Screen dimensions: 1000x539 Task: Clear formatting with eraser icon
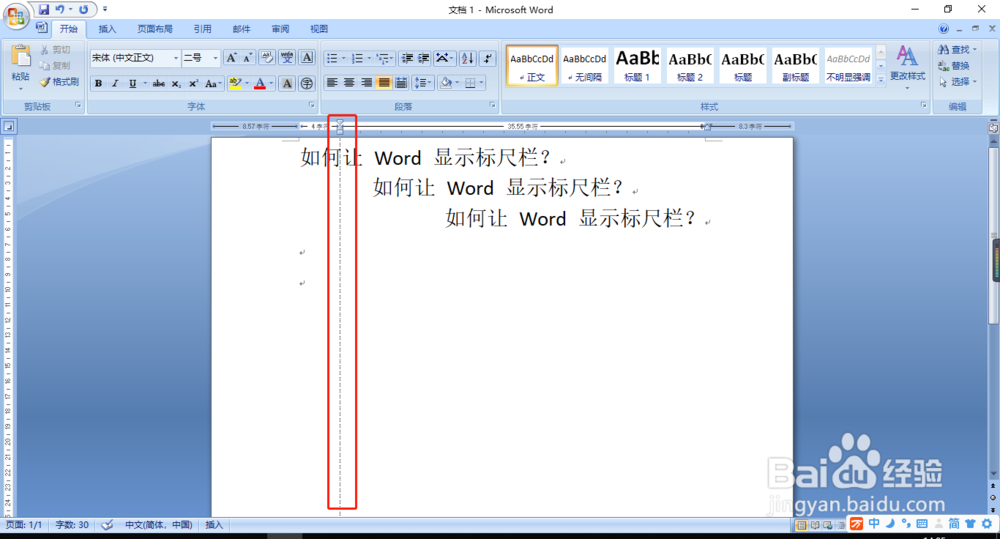[x=267, y=58]
